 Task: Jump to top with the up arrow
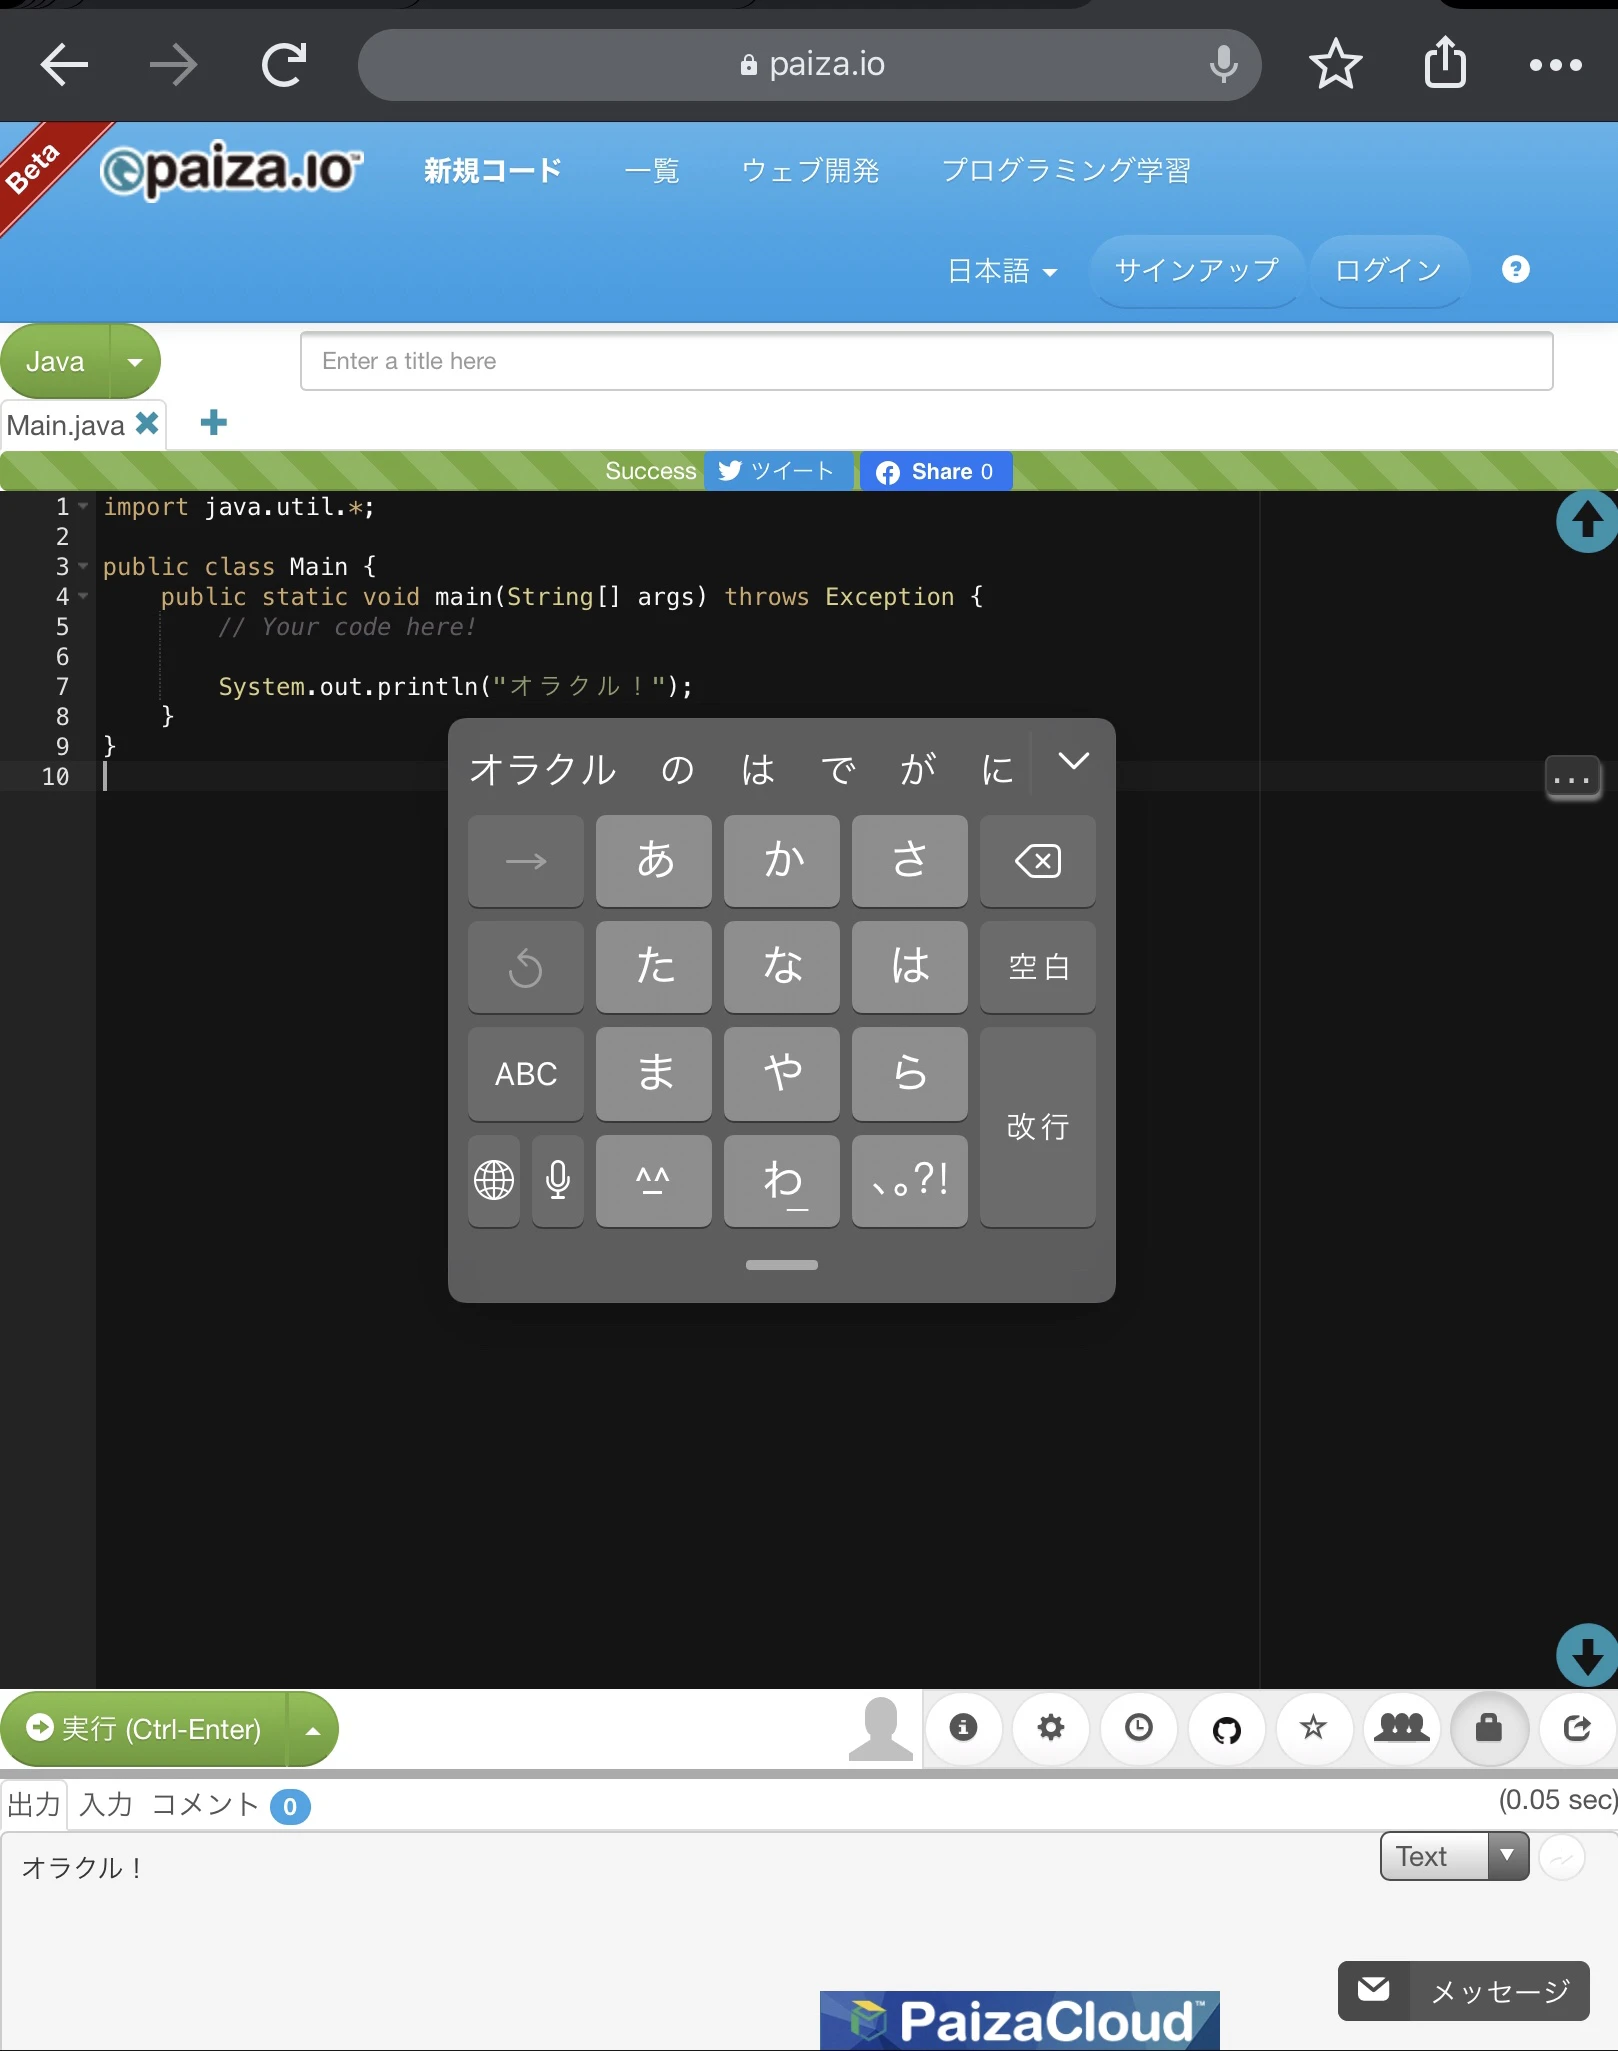1586,521
